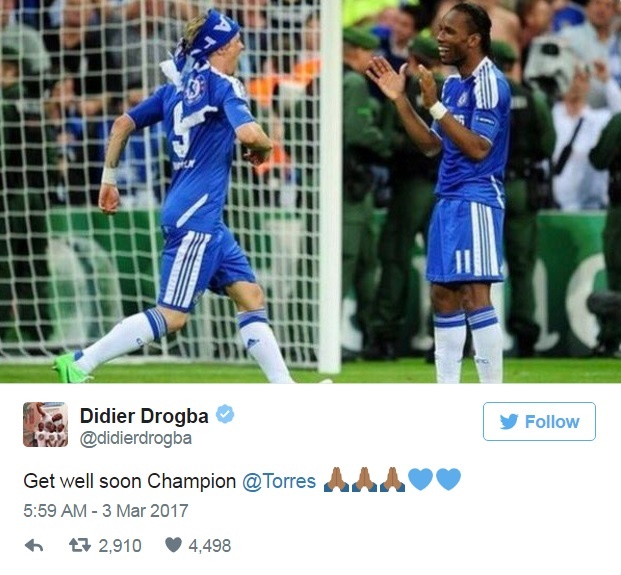Click Drogba's profile avatar thumbnail
The height and width of the screenshot is (575, 621).
click(46, 425)
